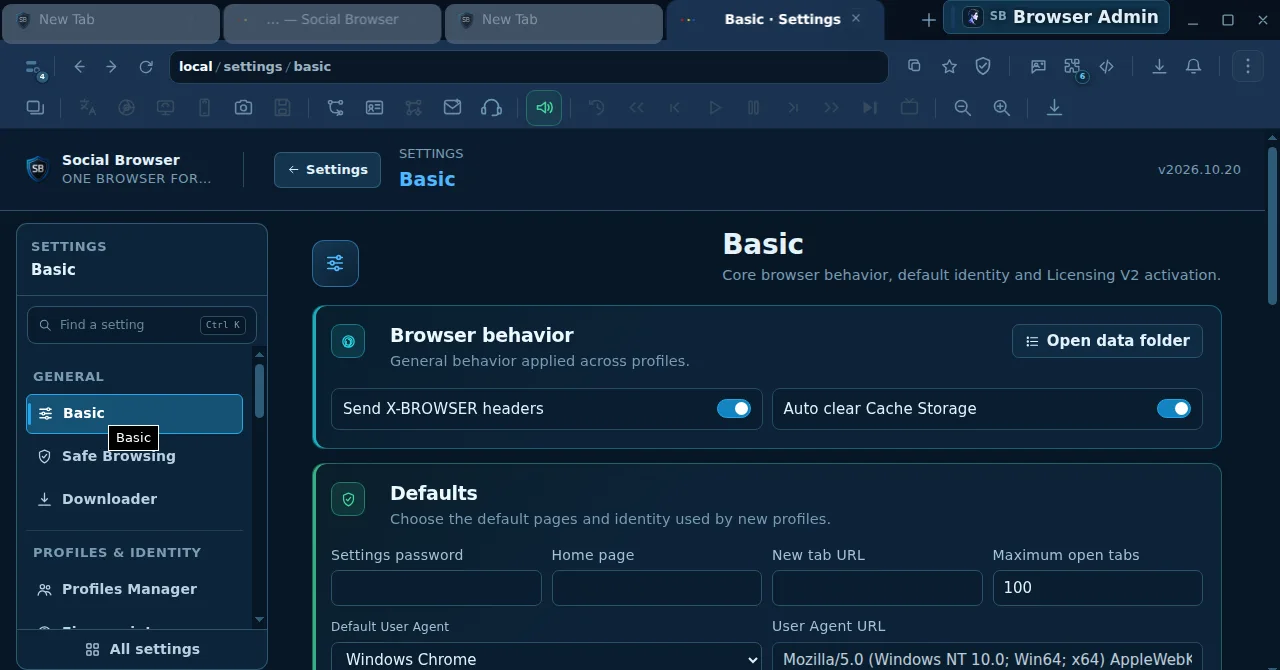Open the profile card icon left of extensions
This screenshot has width=1280, height=670.
tap(1038, 66)
